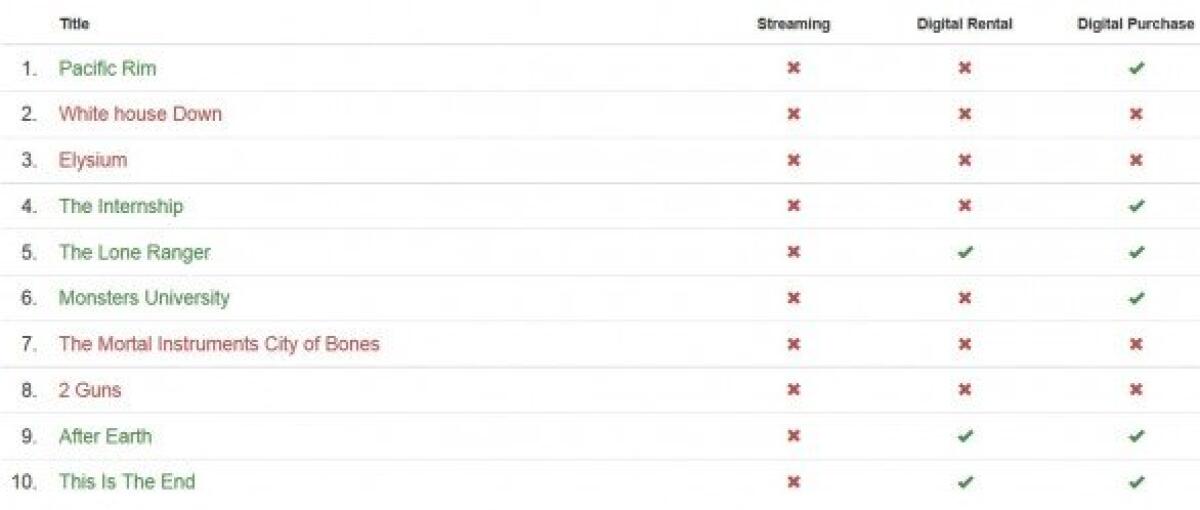Sort by the Digital Rental column header

tap(964, 24)
